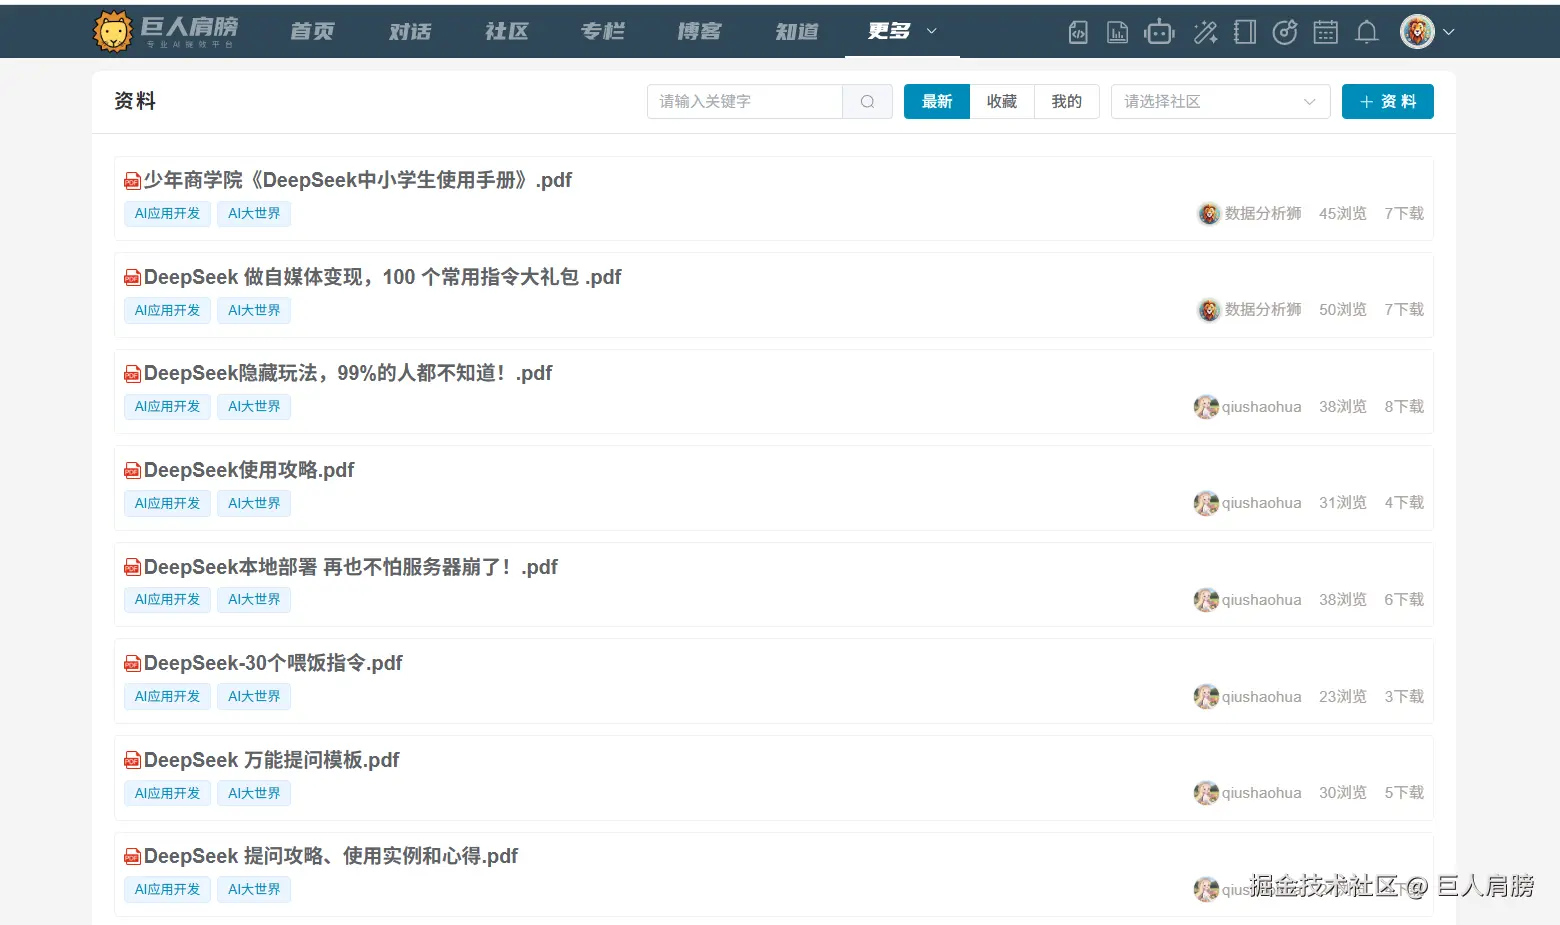The width and height of the screenshot is (1560, 925).
Task: Click AI大世界 tag under DeepSeek-30个喂饭指令.pdf
Action: click(254, 697)
